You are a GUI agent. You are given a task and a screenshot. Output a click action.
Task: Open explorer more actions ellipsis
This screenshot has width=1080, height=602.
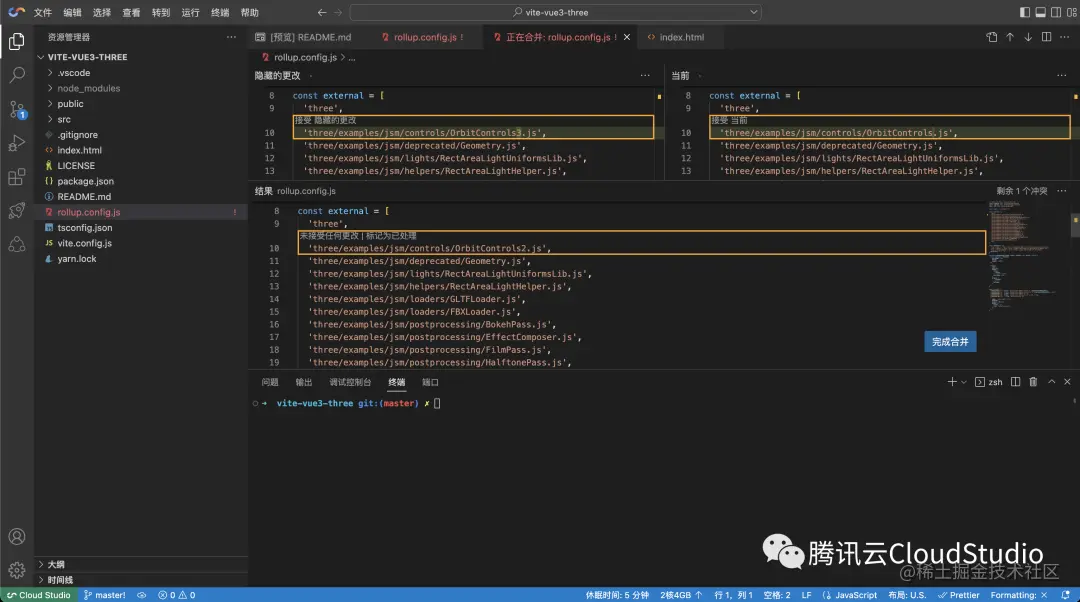pos(231,37)
